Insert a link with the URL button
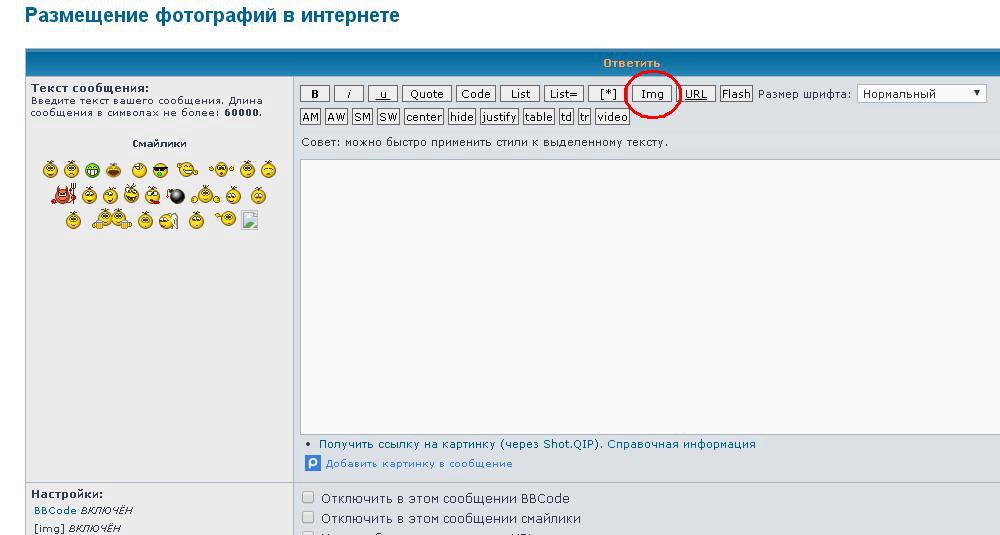 (x=696, y=94)
